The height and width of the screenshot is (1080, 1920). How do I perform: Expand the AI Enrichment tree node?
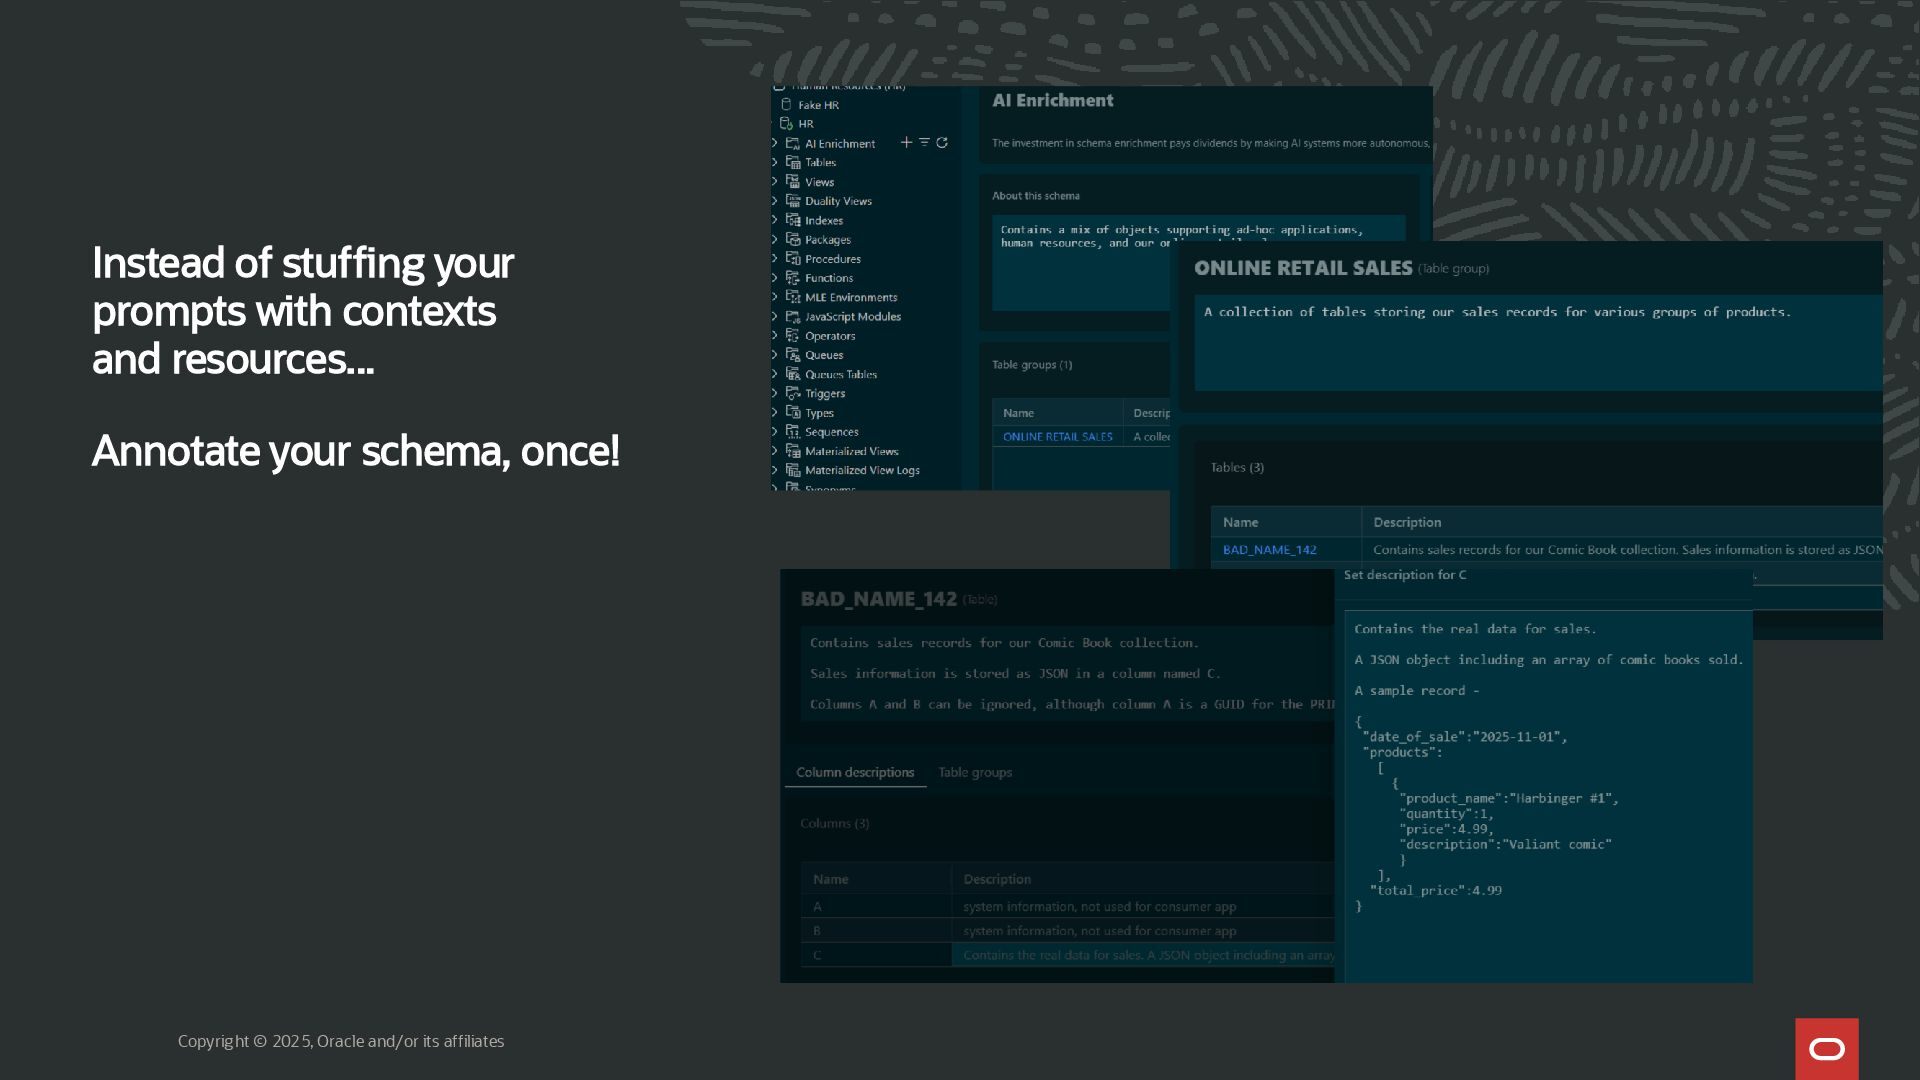coord(775,144)
